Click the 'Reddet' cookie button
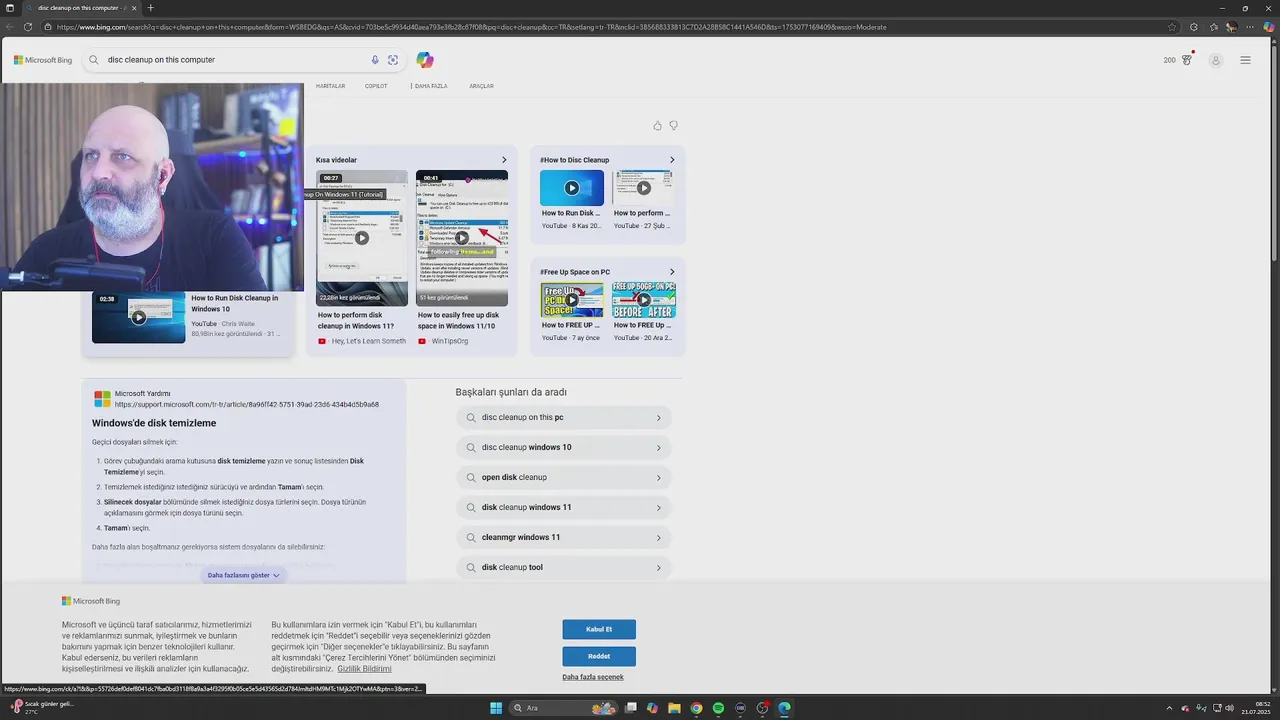This screenshot has width=1280, height=720. (599, 656)
